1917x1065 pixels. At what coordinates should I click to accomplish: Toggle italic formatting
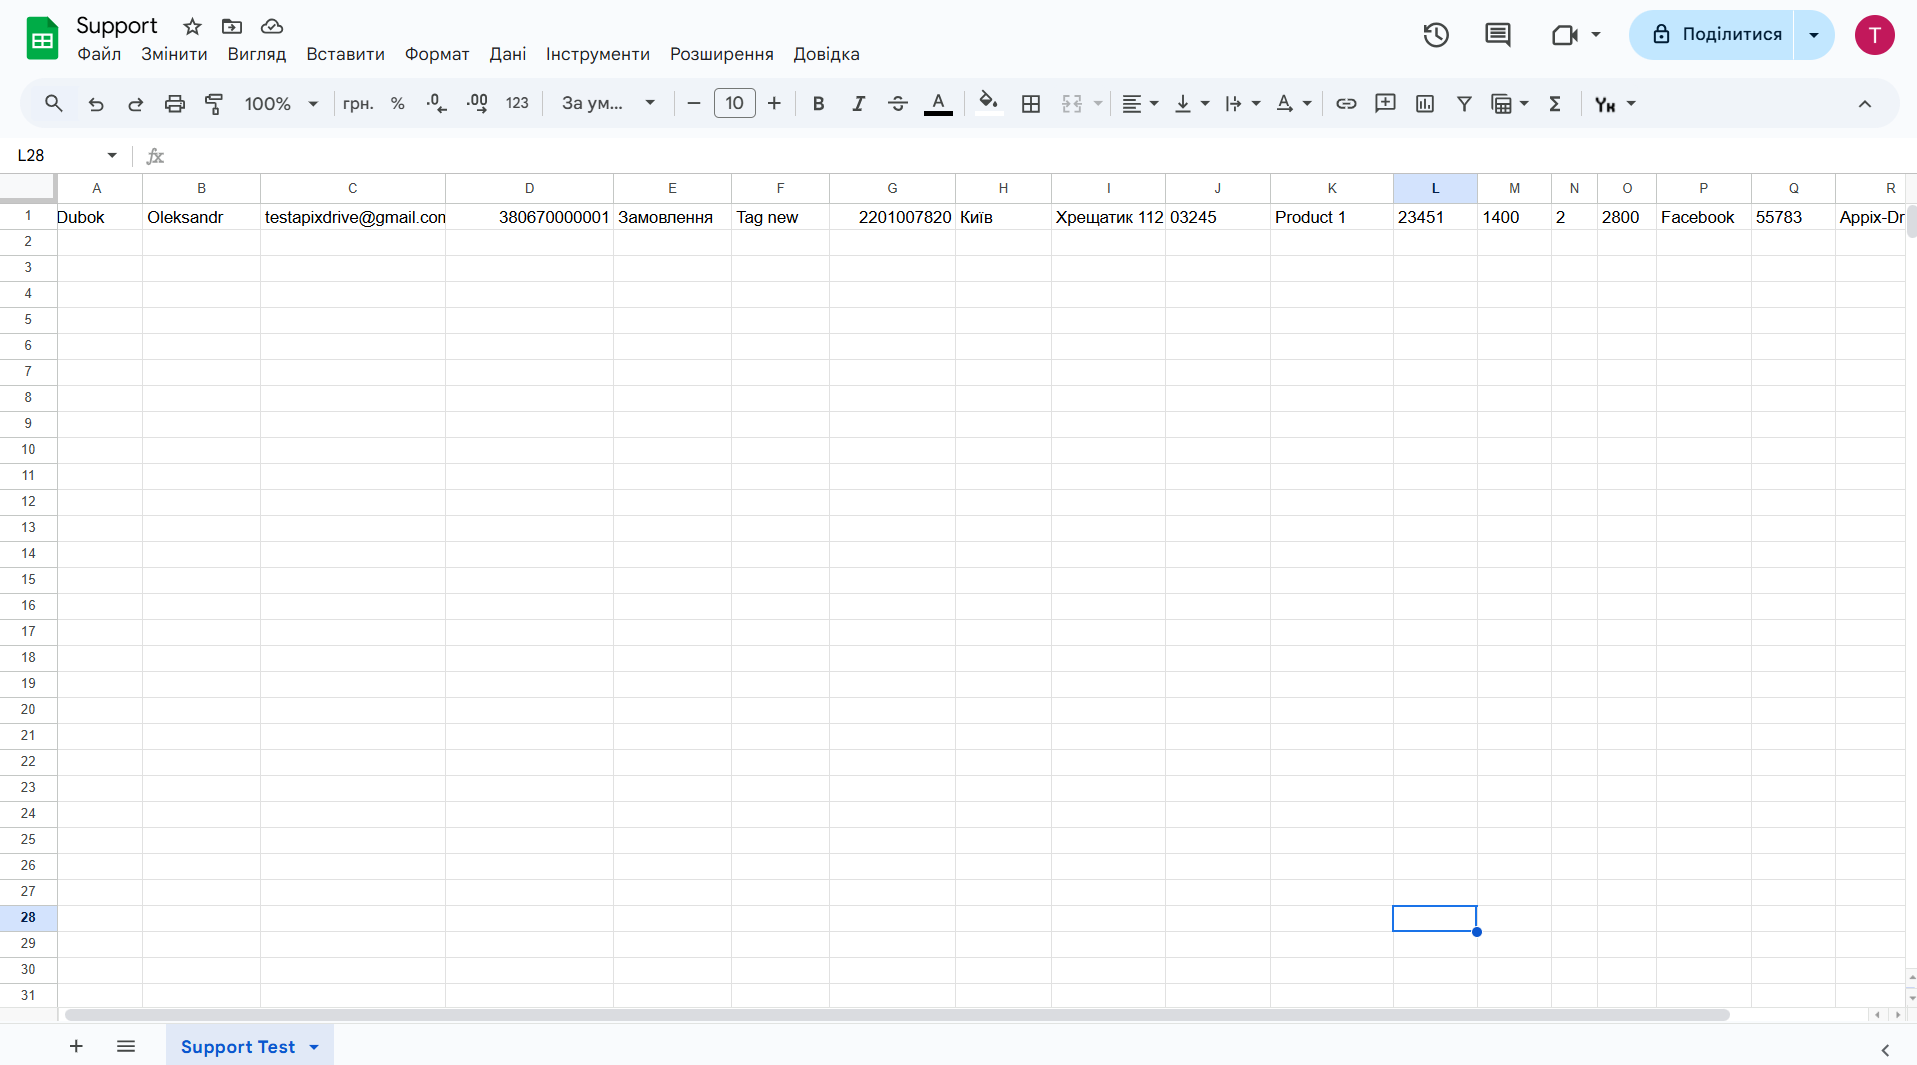click(858, 103)
